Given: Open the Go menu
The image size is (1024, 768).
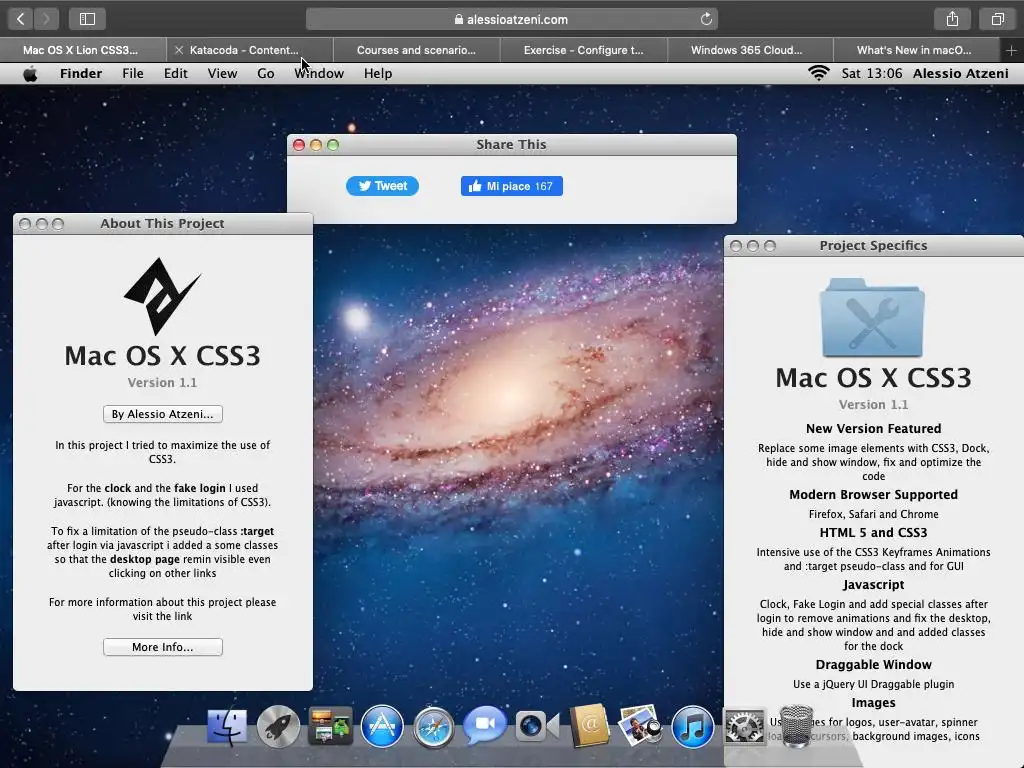Looking at the screenshot, I should [x=265, y=73].
